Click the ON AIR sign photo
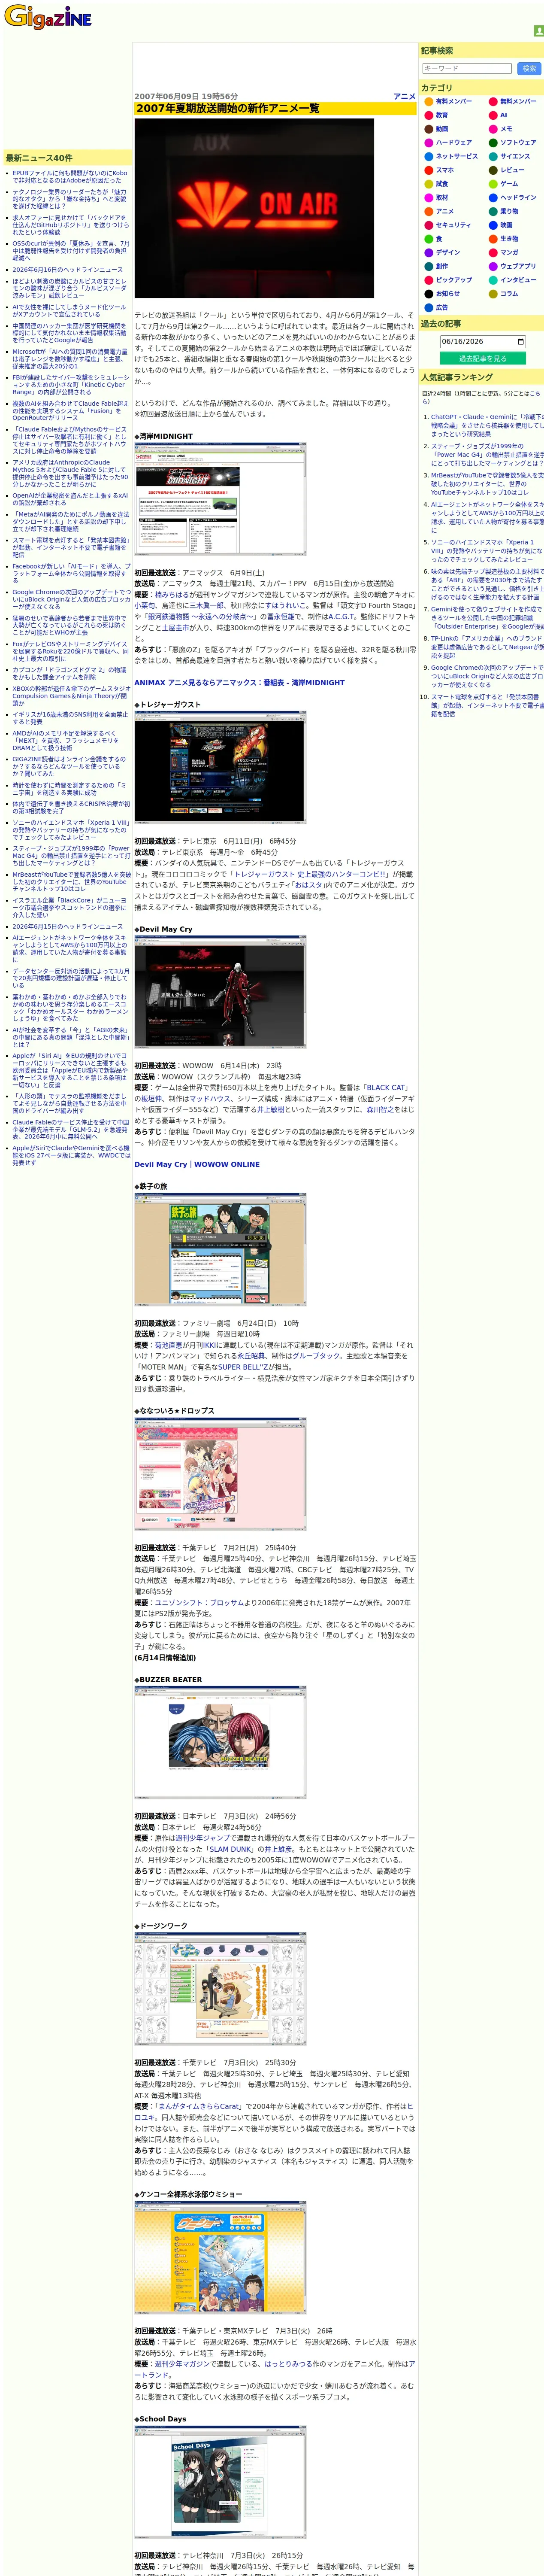This screenshot has width=544, height=2576. click(x=254, y=208)
